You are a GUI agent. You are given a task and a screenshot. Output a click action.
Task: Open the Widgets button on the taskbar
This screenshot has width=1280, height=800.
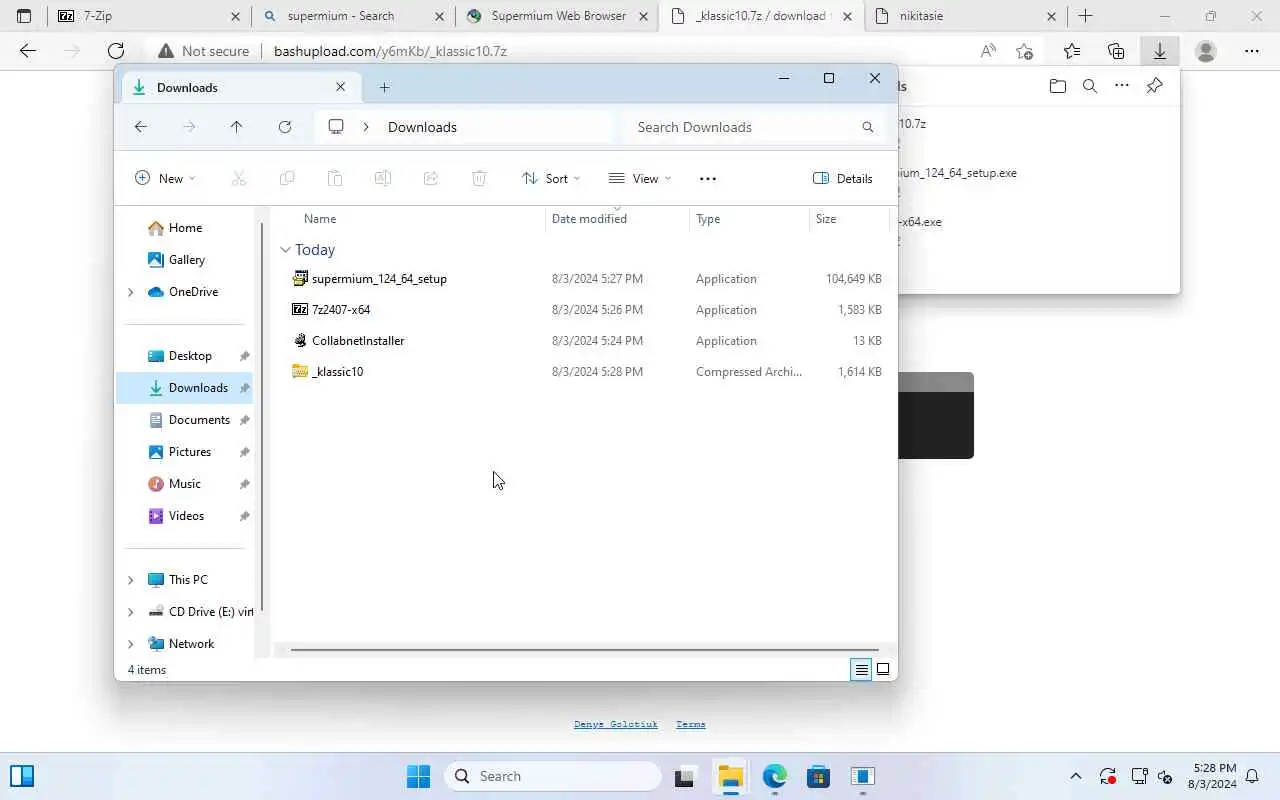(x=22, y=776)
